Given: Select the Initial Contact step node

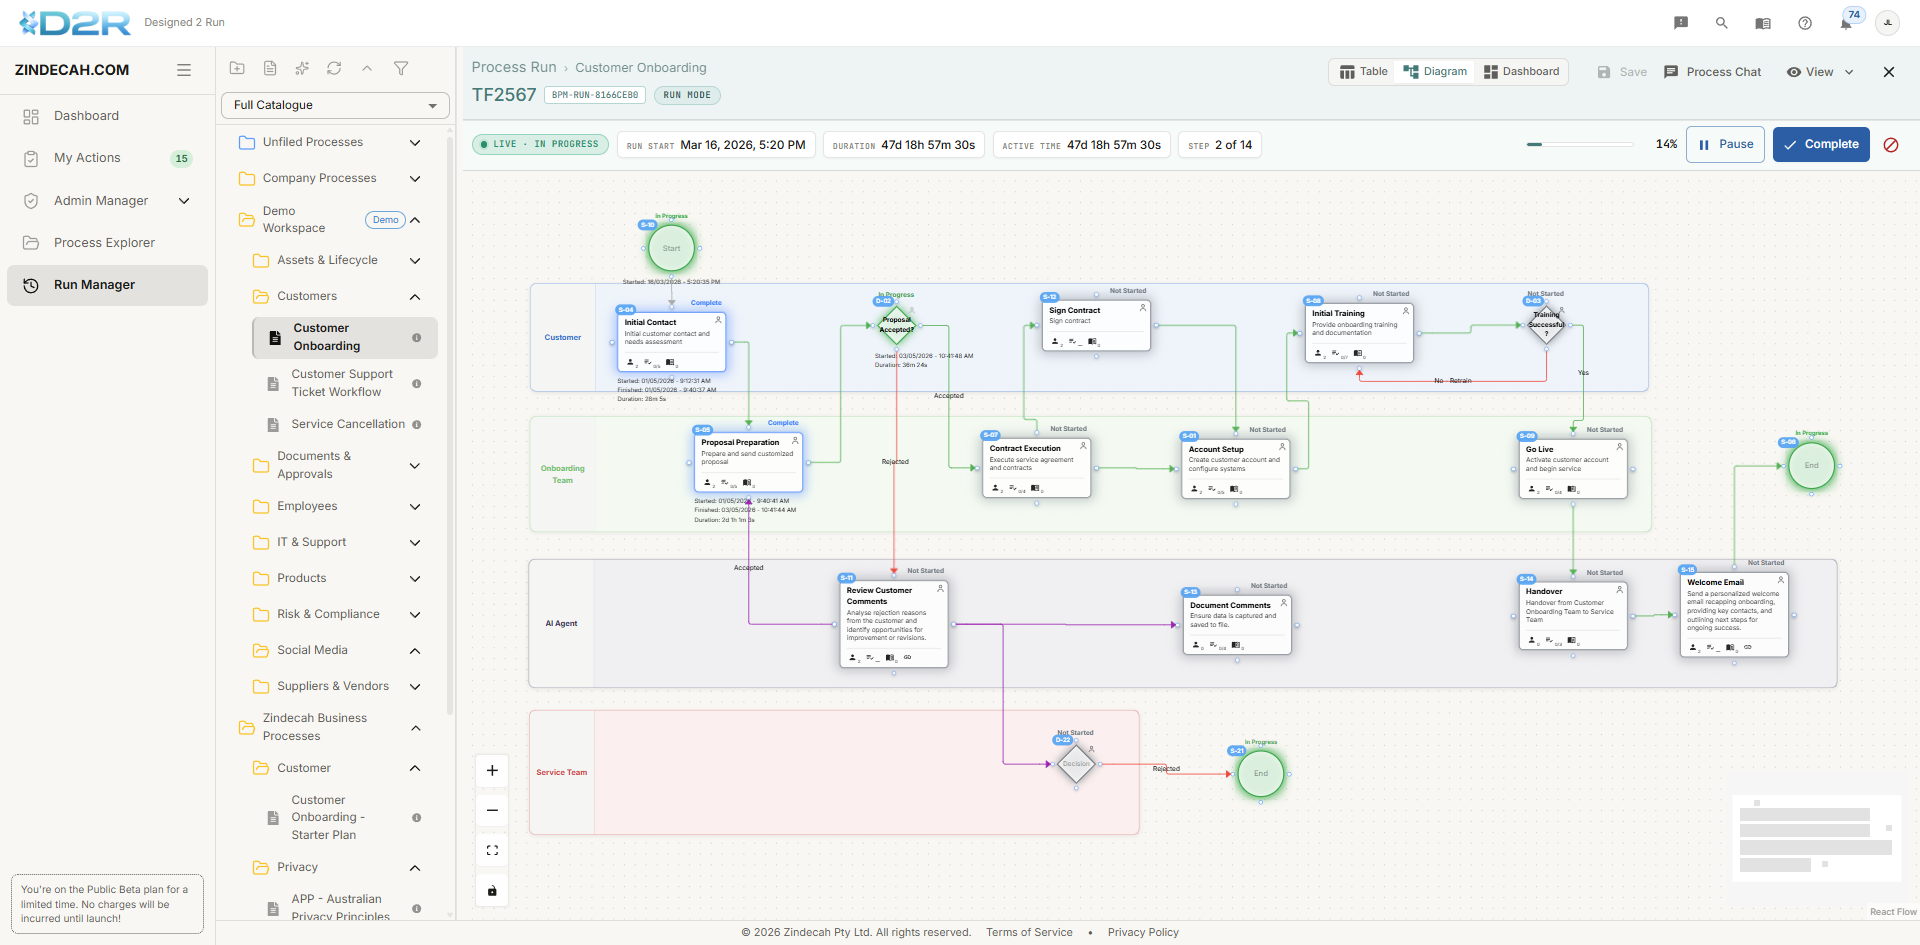Looking at the screenshot, I should (x=671, y=341).
